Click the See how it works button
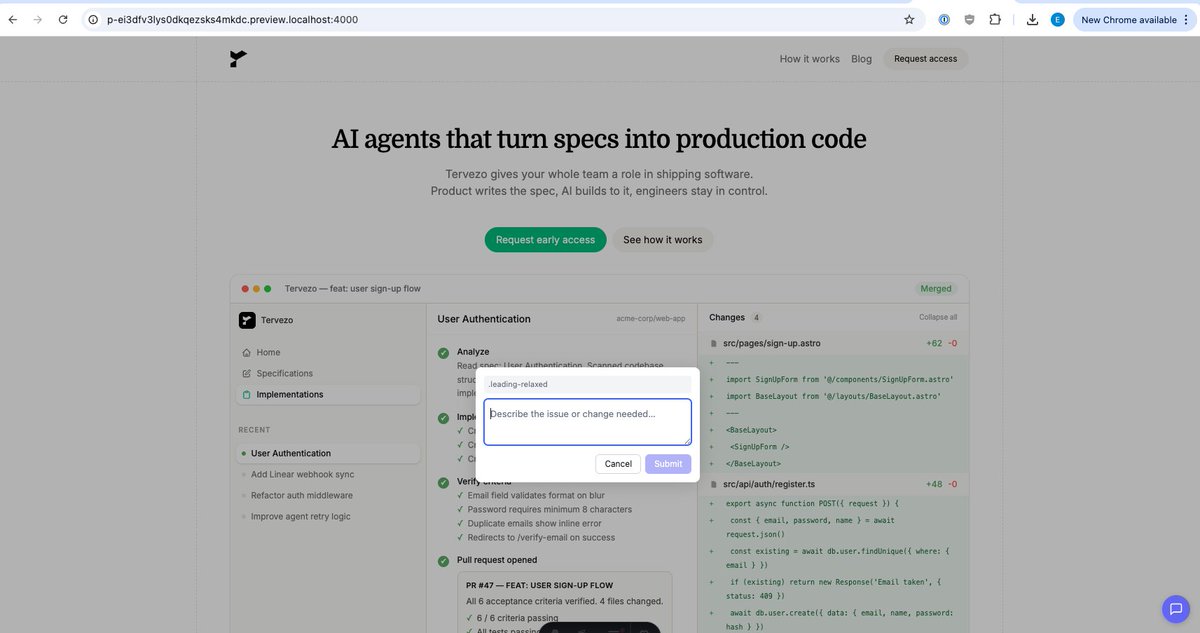 point(663,240)
